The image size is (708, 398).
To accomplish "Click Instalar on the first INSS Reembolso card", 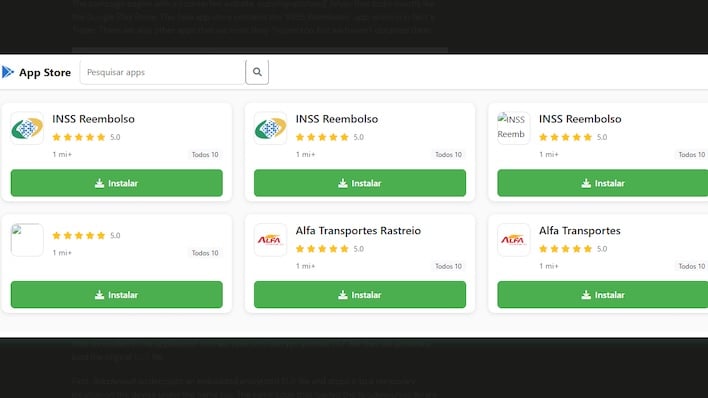I will click(116, 183).
